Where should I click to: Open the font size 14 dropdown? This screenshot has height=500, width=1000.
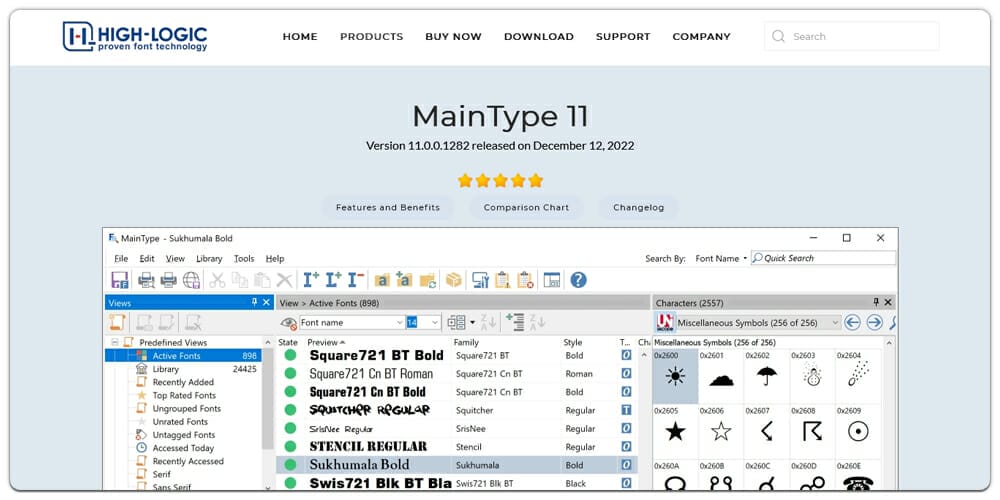435,323
